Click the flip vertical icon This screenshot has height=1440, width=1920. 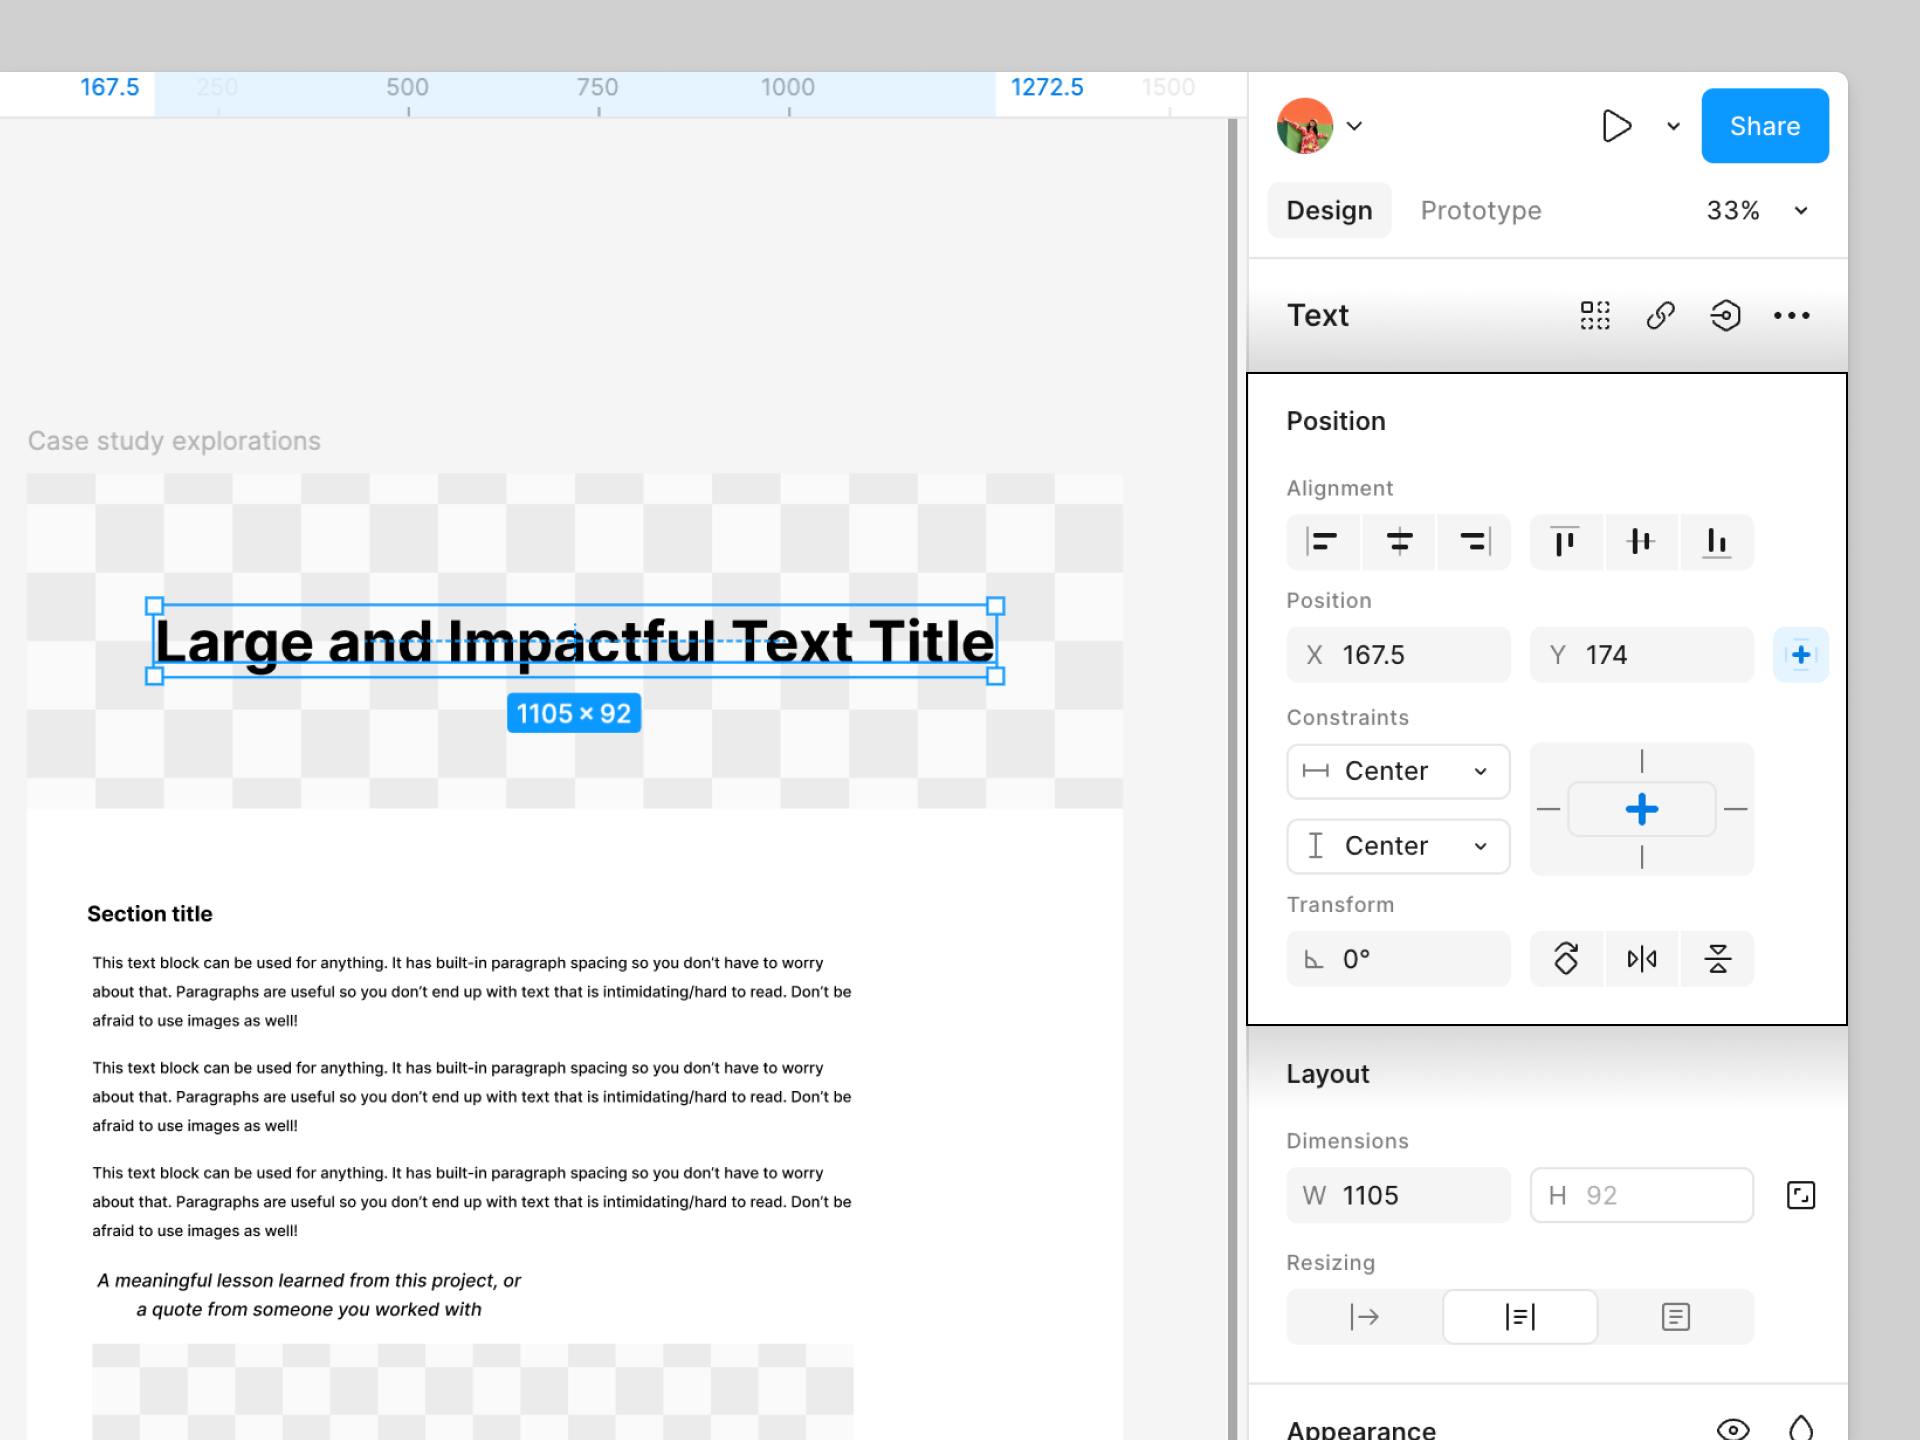[x=1717, y=959]
